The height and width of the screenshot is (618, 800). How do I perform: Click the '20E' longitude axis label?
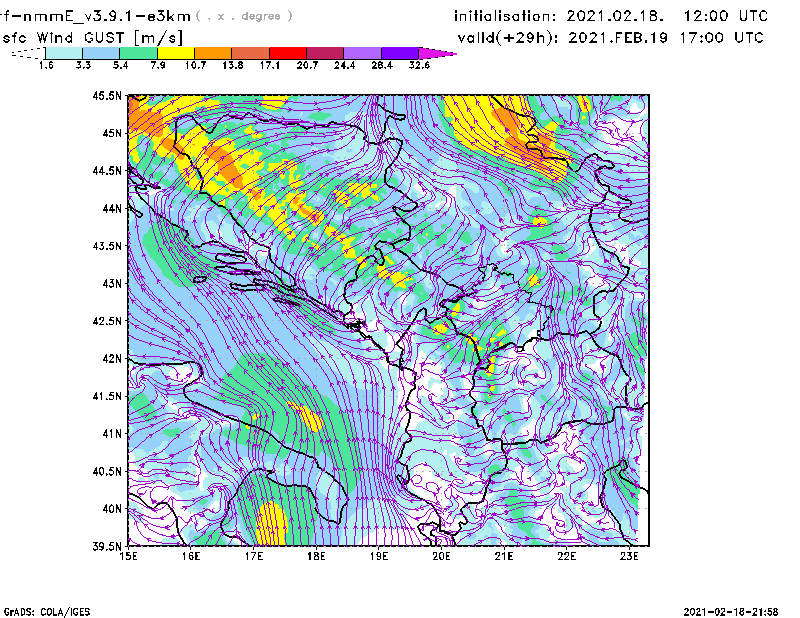pos(441,556)
